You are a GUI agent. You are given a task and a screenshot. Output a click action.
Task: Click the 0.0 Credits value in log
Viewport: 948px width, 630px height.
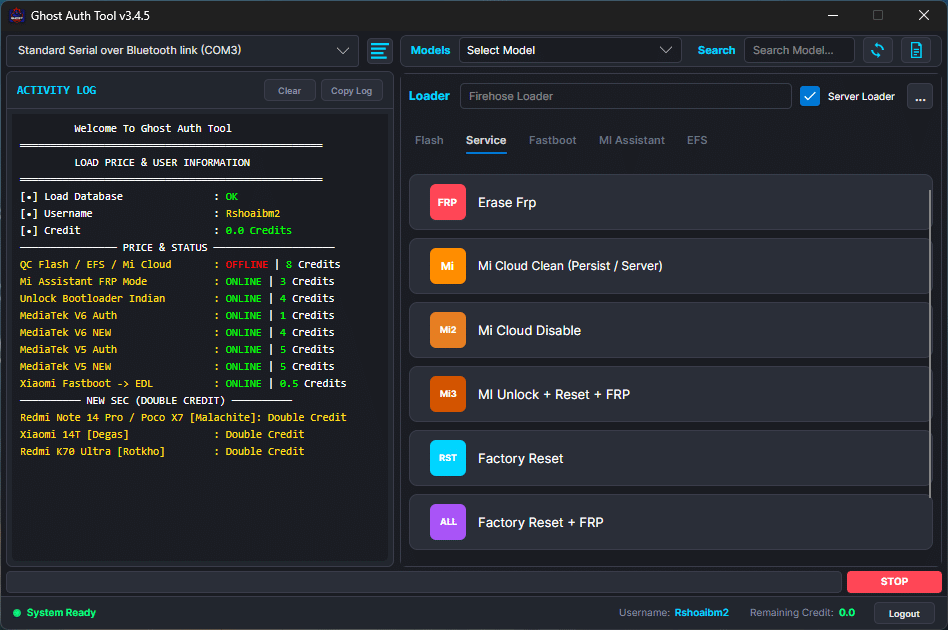(258, 230)
